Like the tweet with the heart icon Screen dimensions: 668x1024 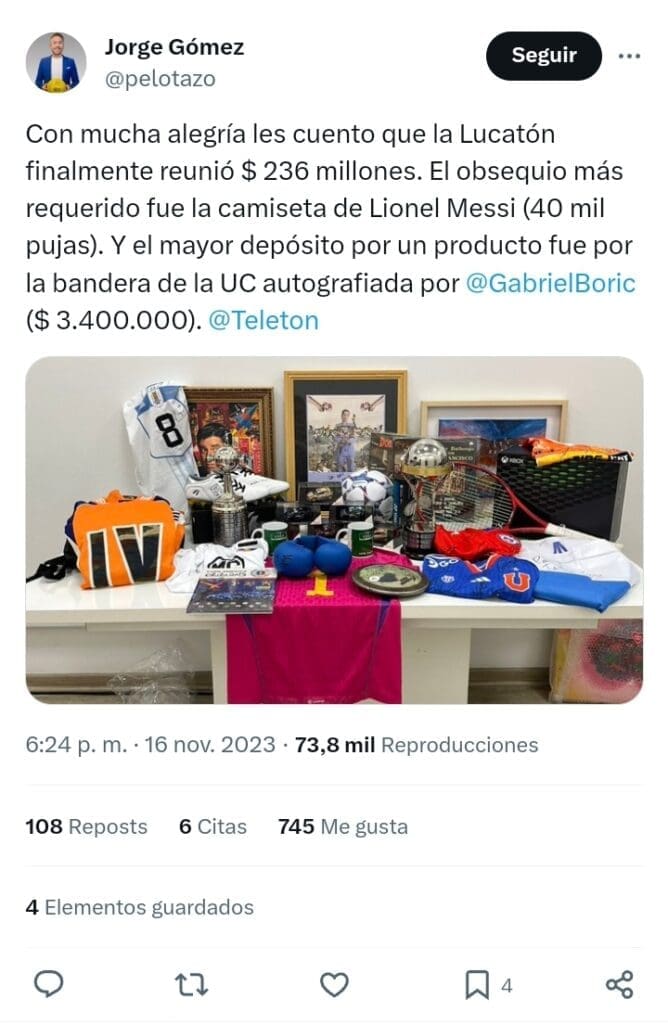pyautogui.click(x=334, y=984)
